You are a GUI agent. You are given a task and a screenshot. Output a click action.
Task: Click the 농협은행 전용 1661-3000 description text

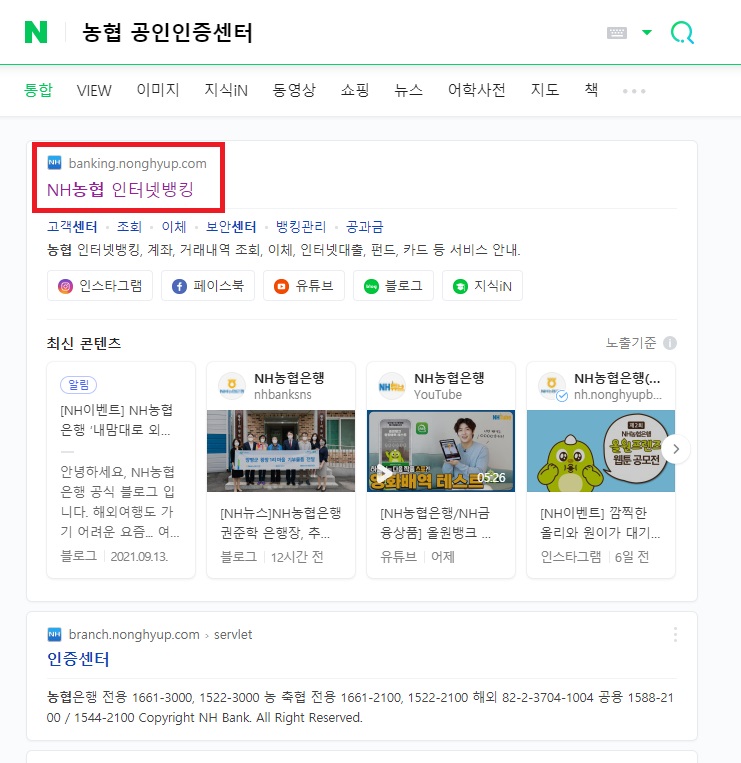click(x=361, y=708)
